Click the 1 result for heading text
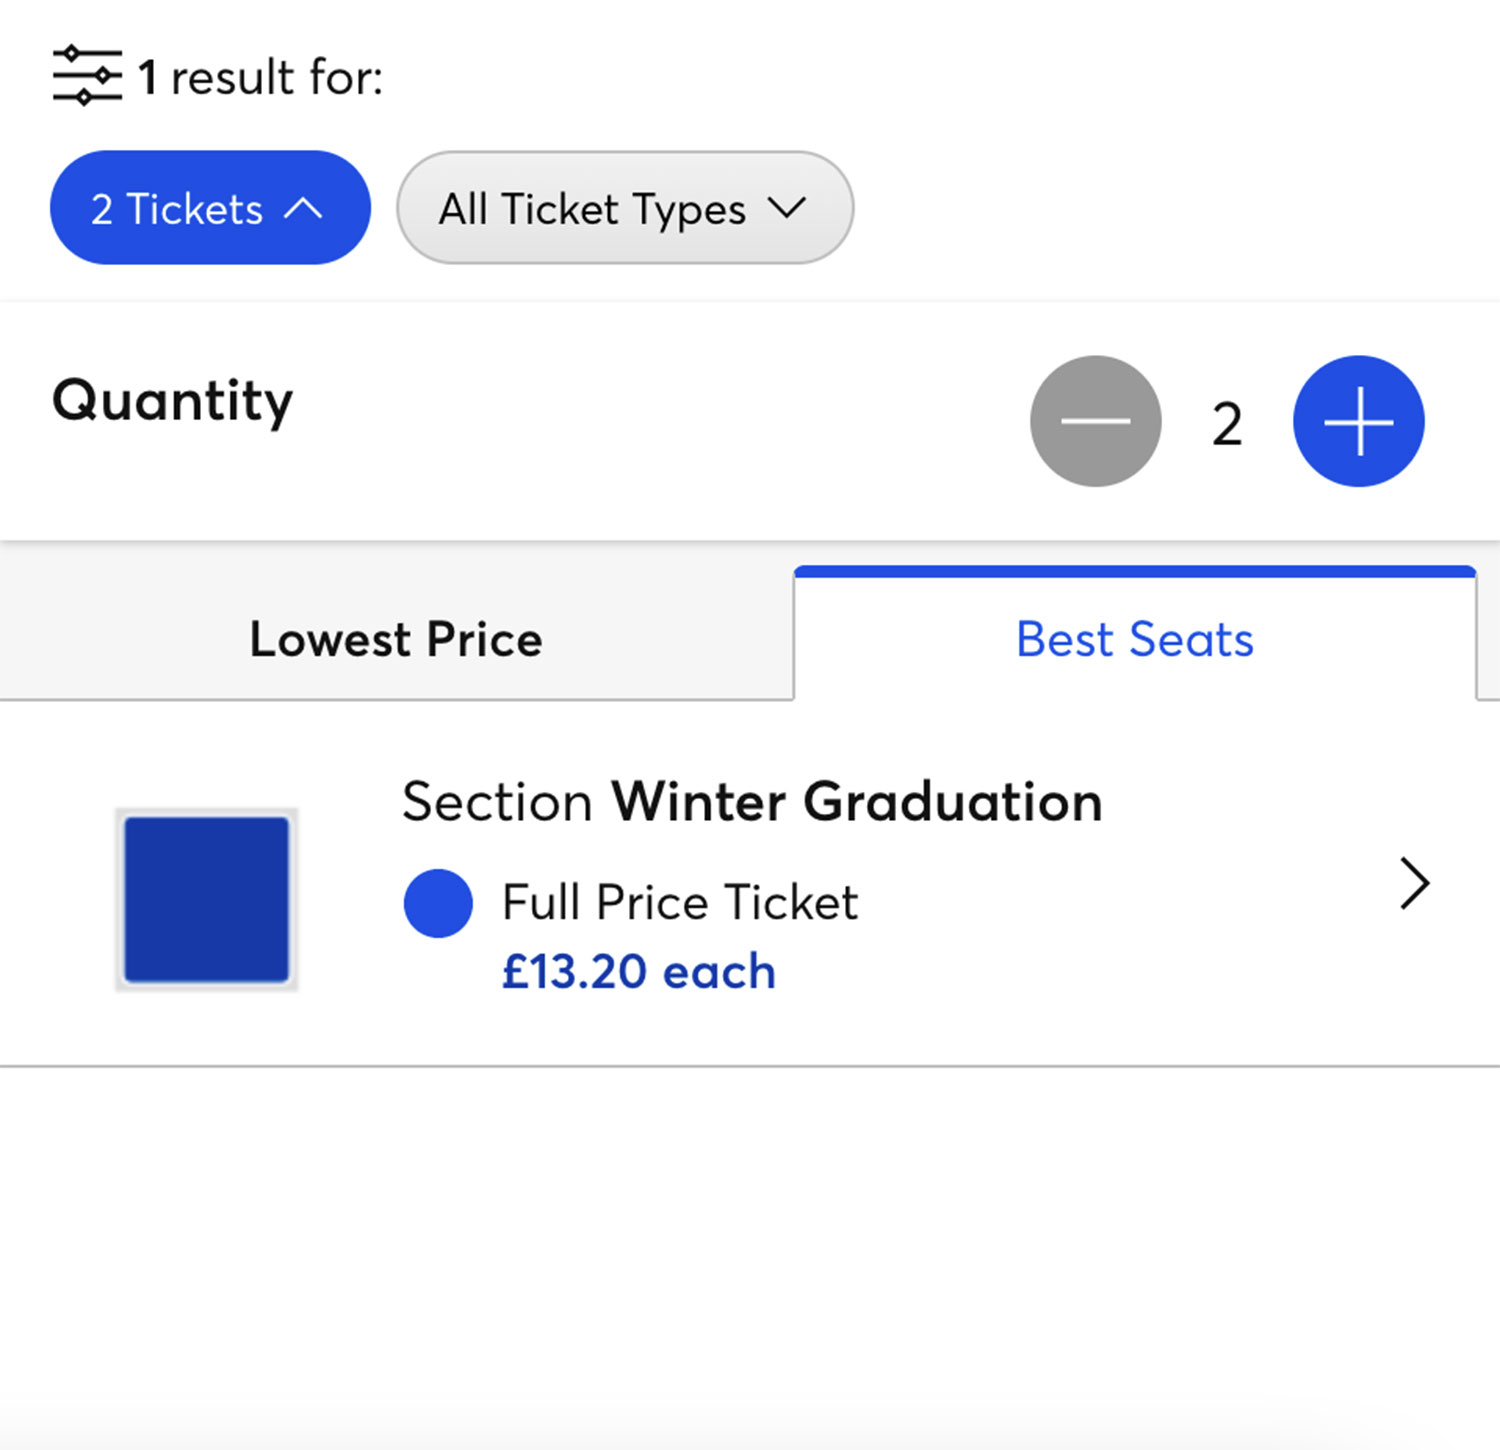The width and height of the screenshot is (1500, 1450). (x=260, y=77)
